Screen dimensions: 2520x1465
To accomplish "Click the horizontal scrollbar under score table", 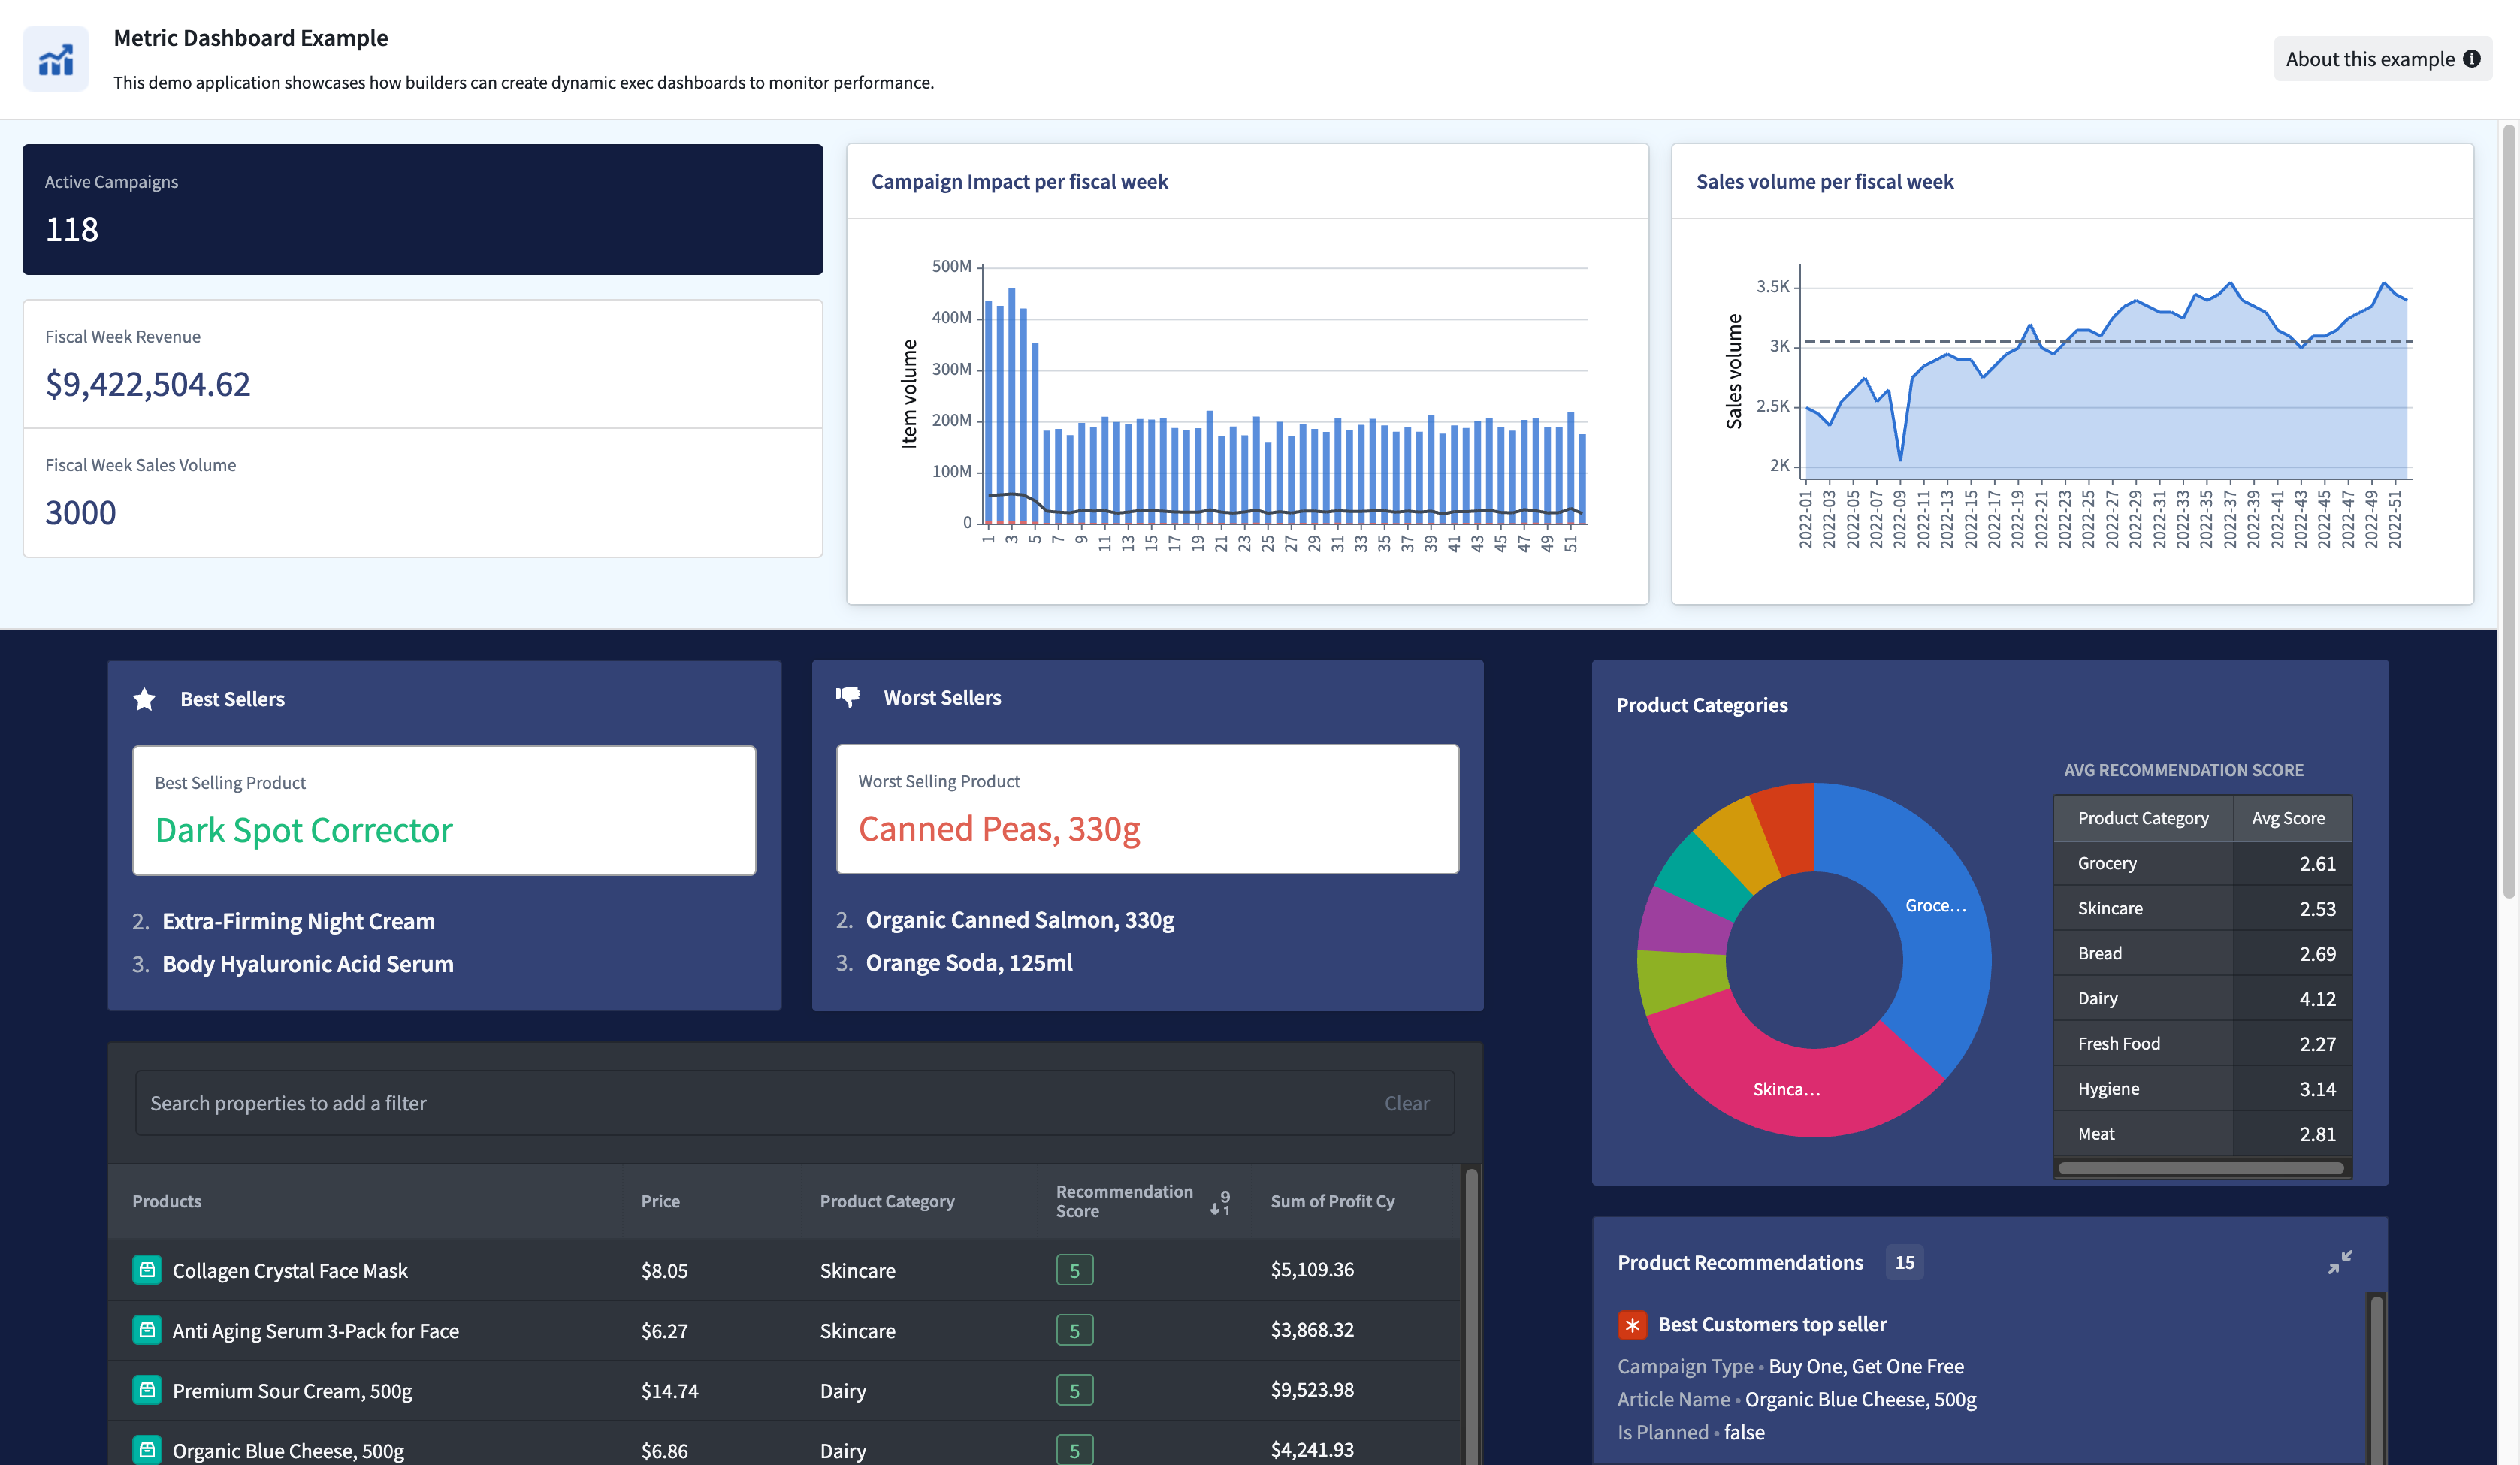I will (x=2200, y=1168).
